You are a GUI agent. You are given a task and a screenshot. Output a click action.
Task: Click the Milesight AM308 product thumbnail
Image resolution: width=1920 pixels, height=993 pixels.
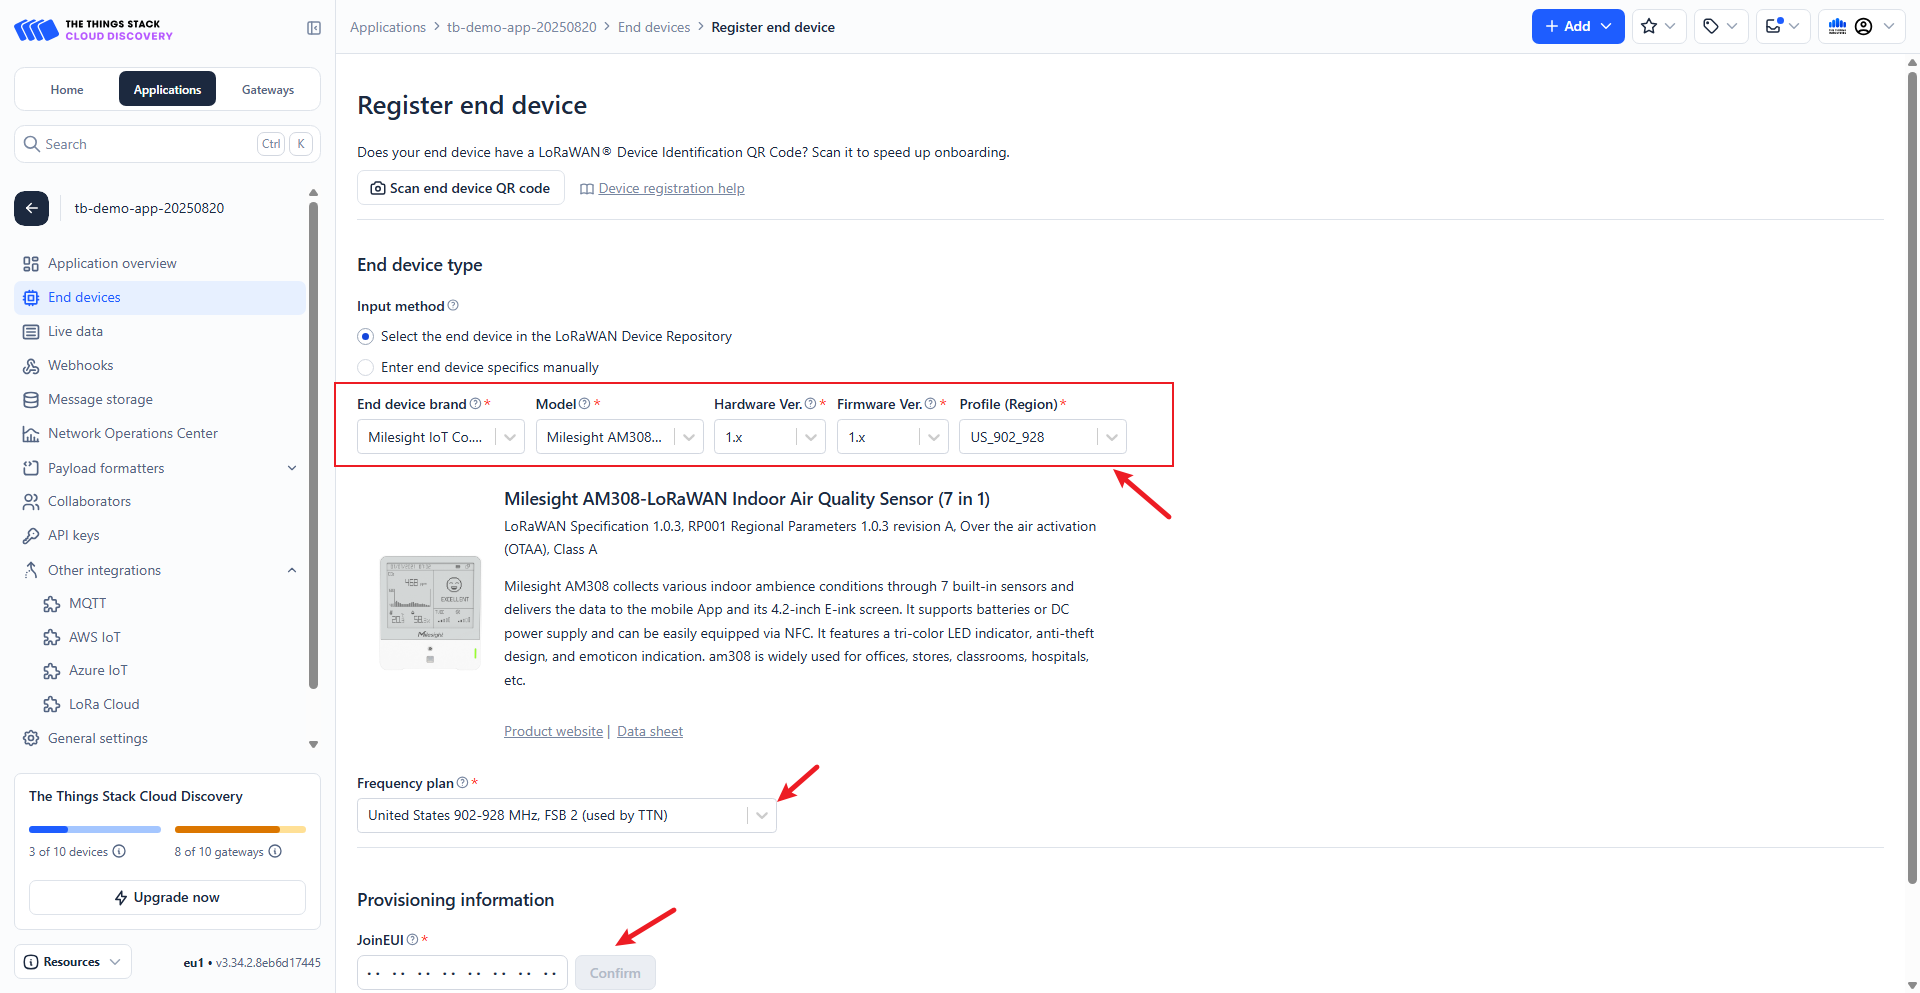click(430, 611)
